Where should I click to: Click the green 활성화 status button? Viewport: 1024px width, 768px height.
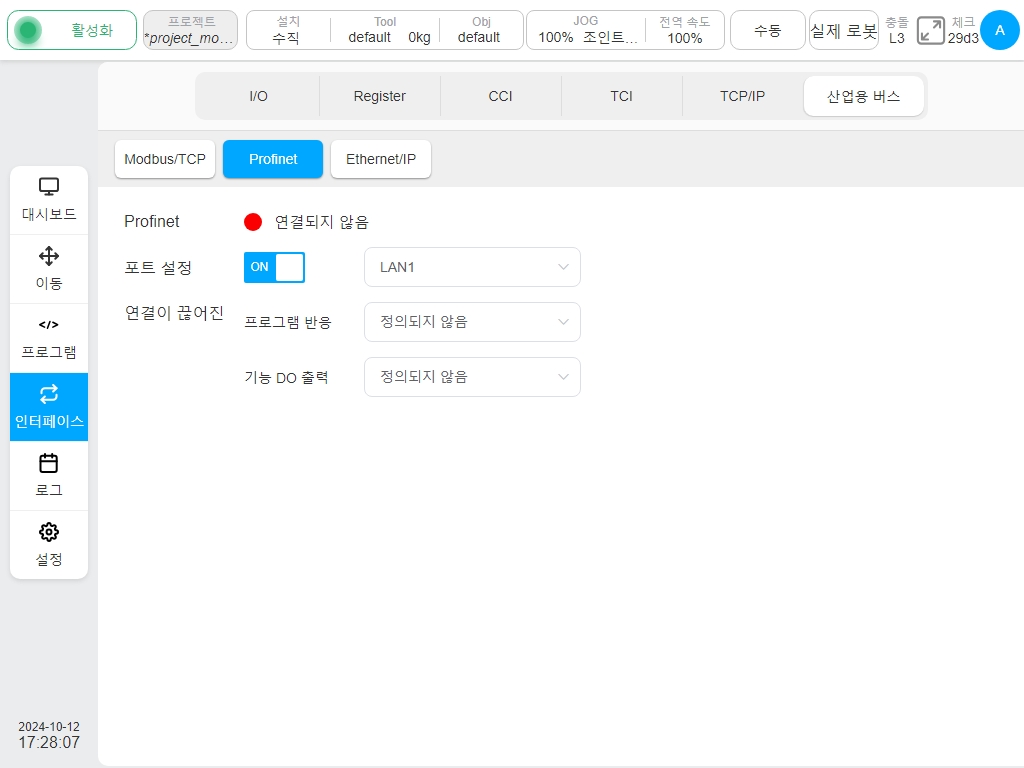pos(72,30)
